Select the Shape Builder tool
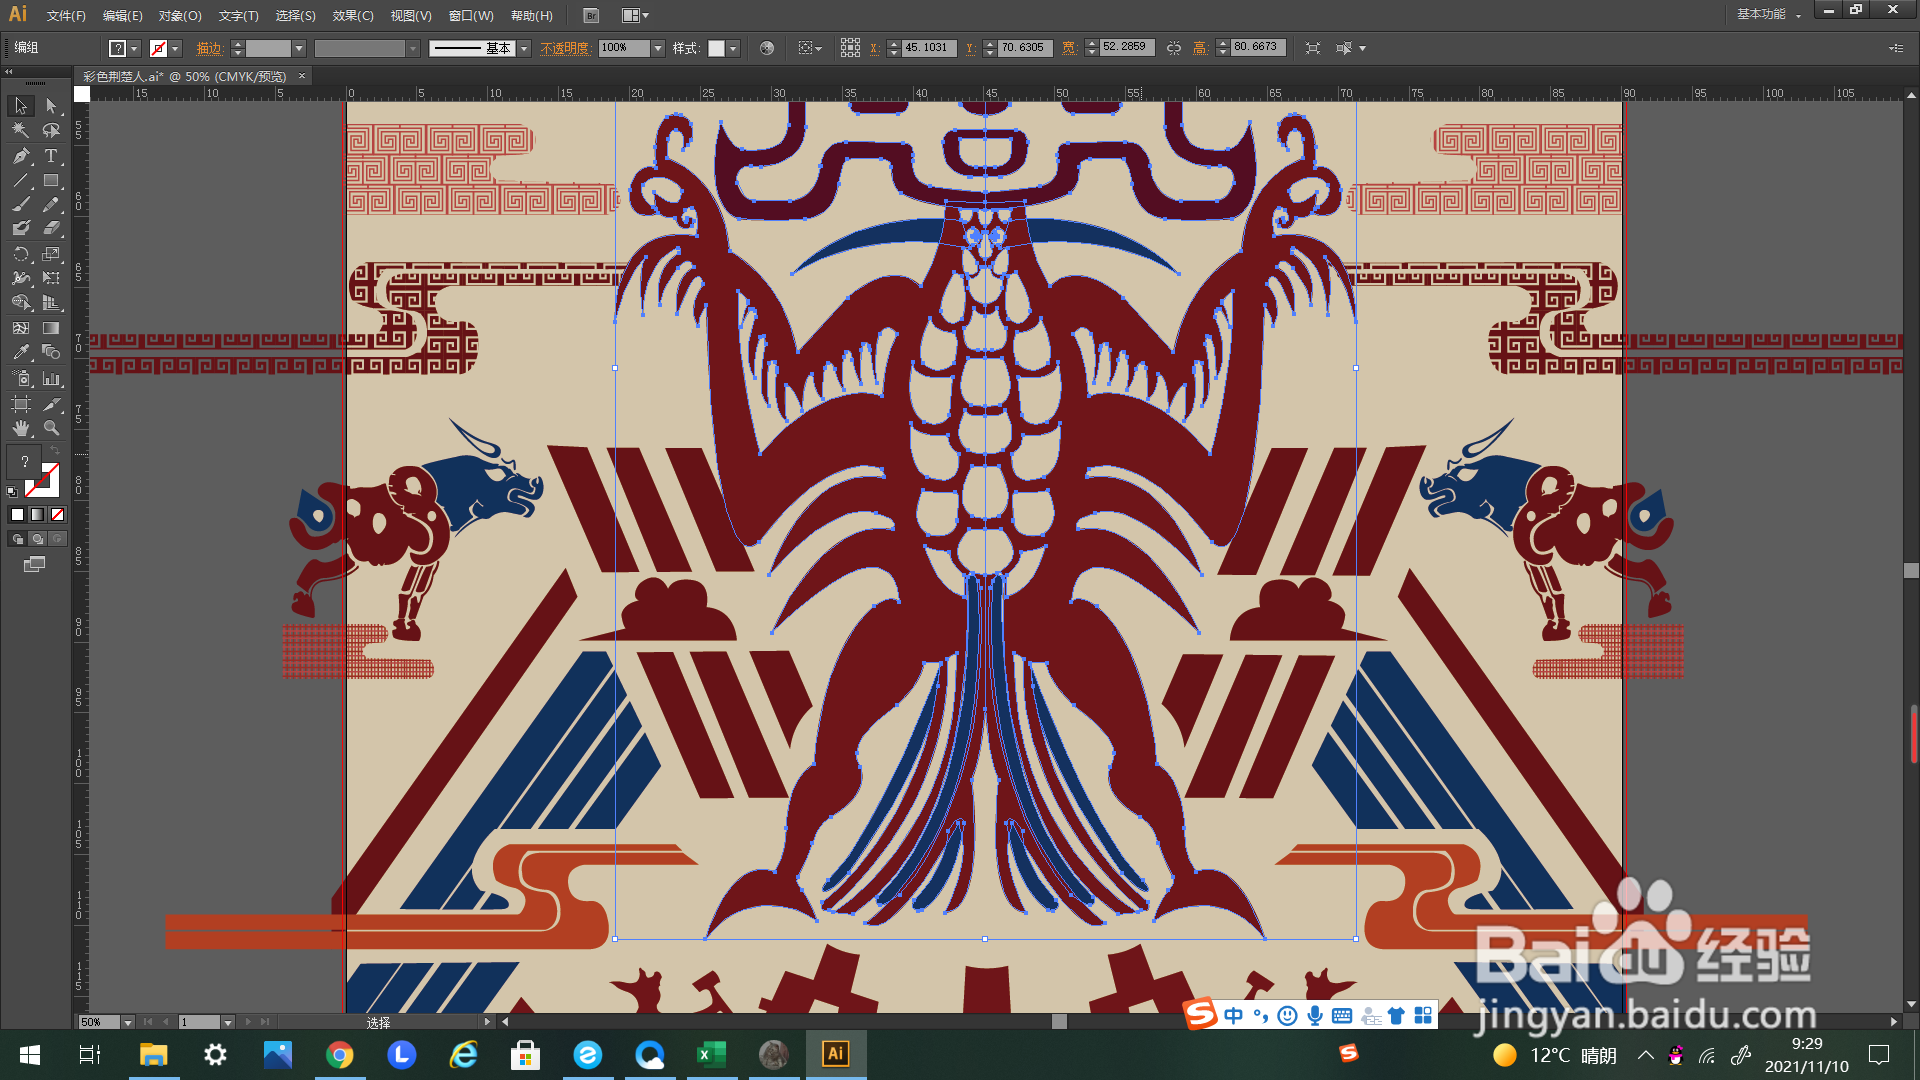The height and width of the screenshot is (1080, 1920). [21, 302]
